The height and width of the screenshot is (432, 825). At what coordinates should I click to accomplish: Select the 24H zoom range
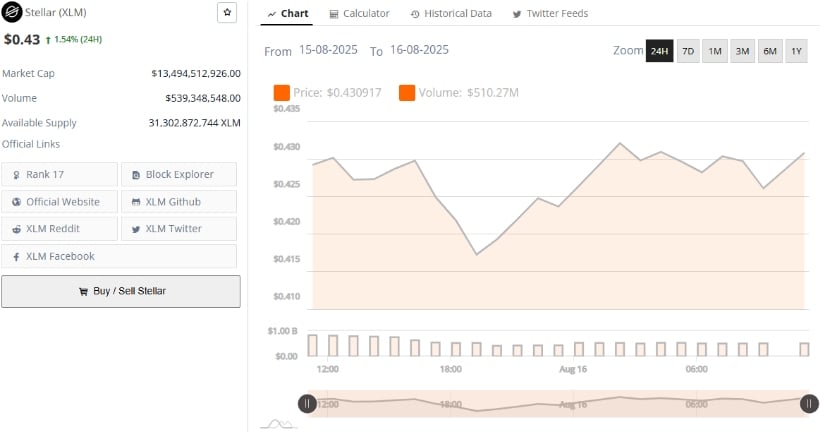(x=659, y=51)
